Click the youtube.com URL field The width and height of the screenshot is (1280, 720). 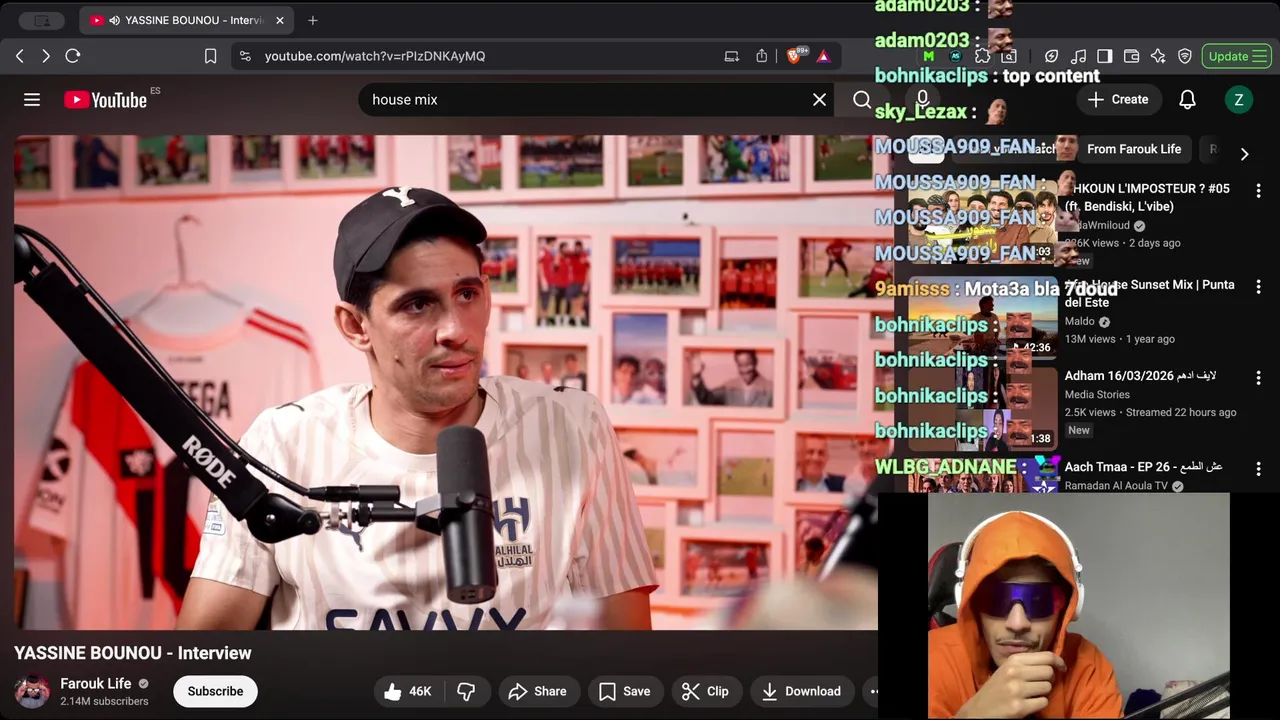point(375,56)
